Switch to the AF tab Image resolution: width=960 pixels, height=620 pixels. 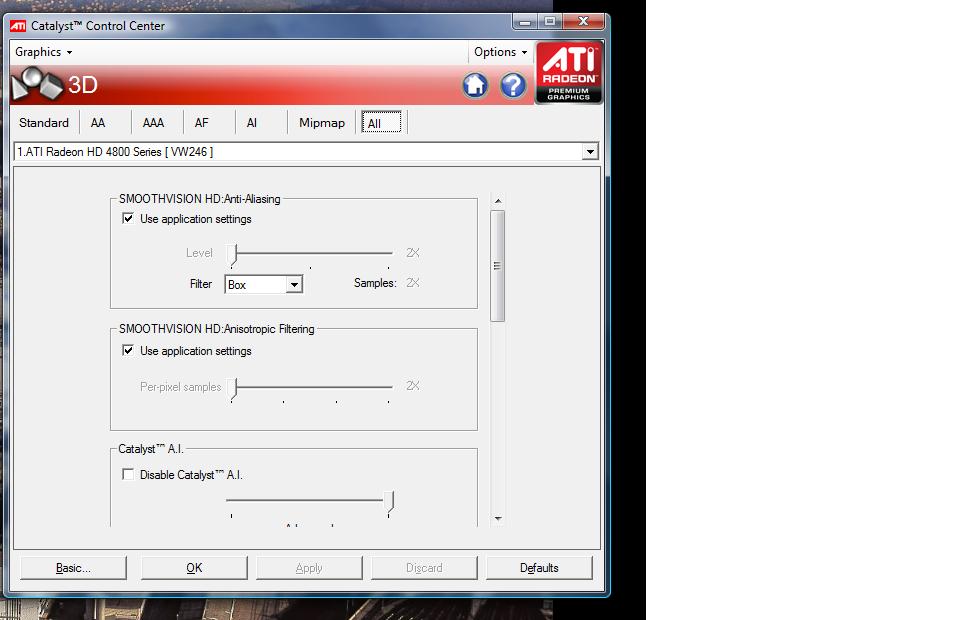tap(201, 122)
